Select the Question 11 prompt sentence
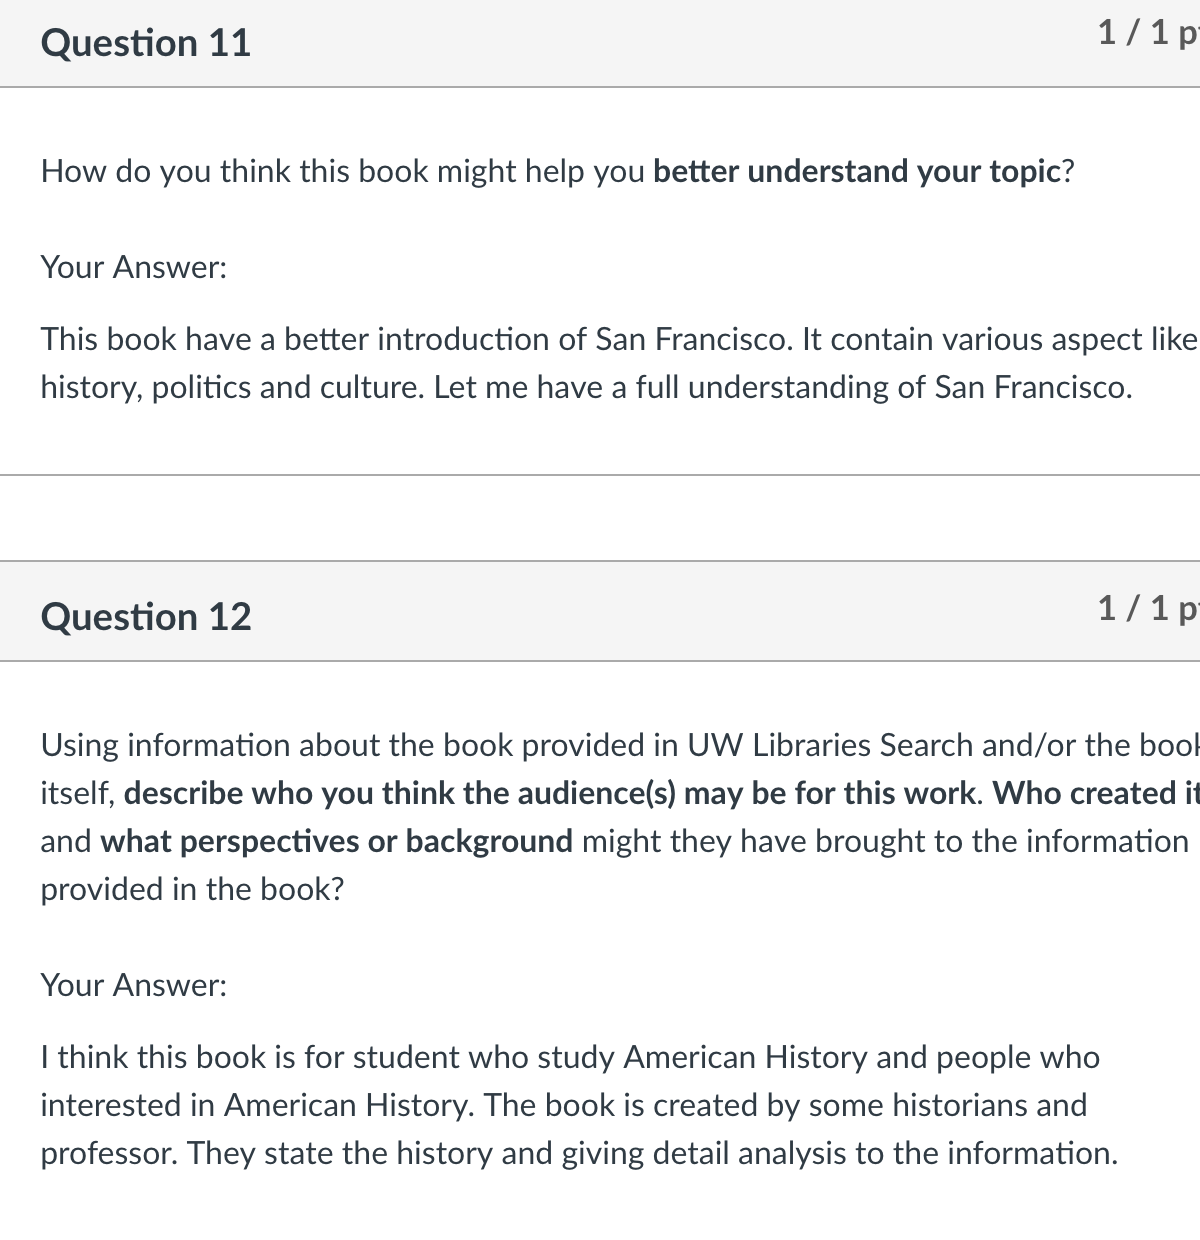The image size is (1200, 1240). tap(558, 172)
